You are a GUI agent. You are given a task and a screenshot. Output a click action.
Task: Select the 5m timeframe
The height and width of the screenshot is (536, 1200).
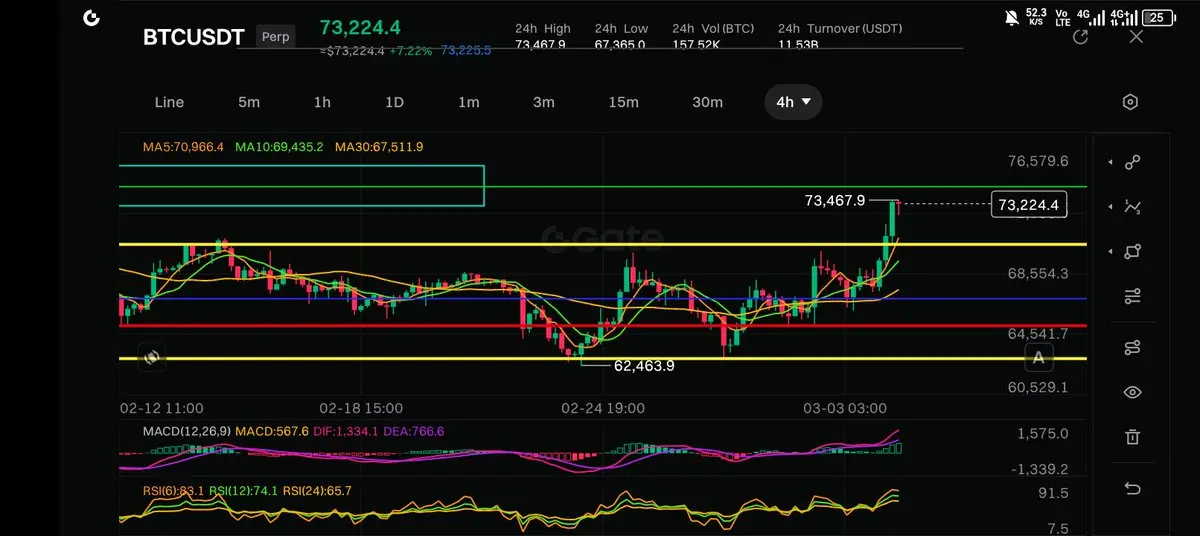[249, 102]
